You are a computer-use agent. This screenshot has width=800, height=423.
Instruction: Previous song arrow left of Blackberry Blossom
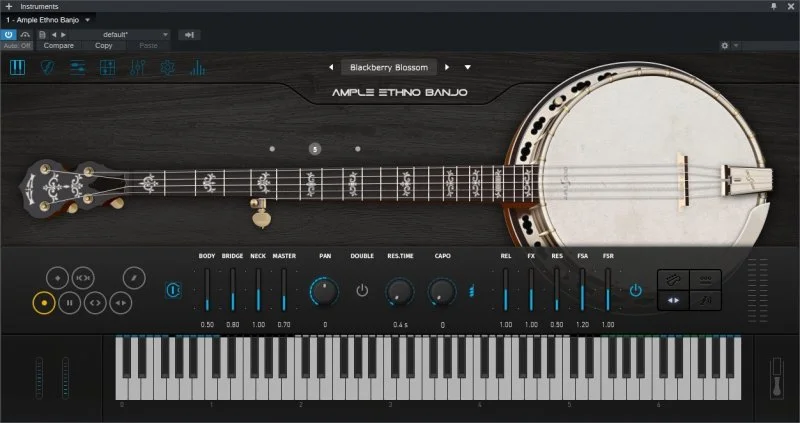(331, 67)
